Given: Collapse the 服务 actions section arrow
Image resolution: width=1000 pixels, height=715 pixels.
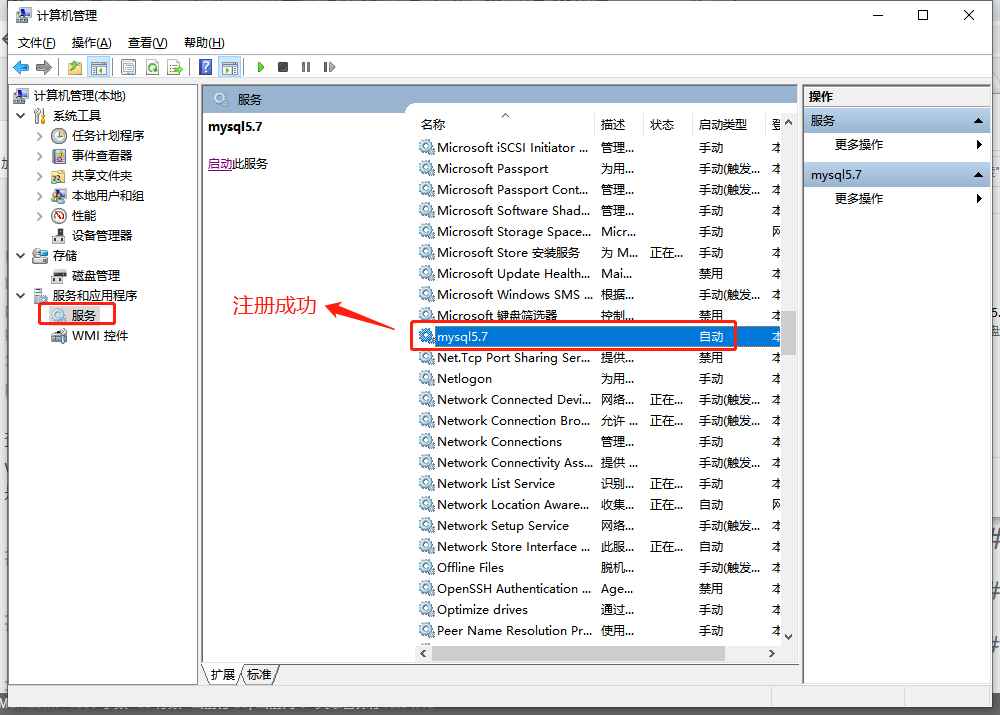Looking at the screenshot, I should coord(978,121).
